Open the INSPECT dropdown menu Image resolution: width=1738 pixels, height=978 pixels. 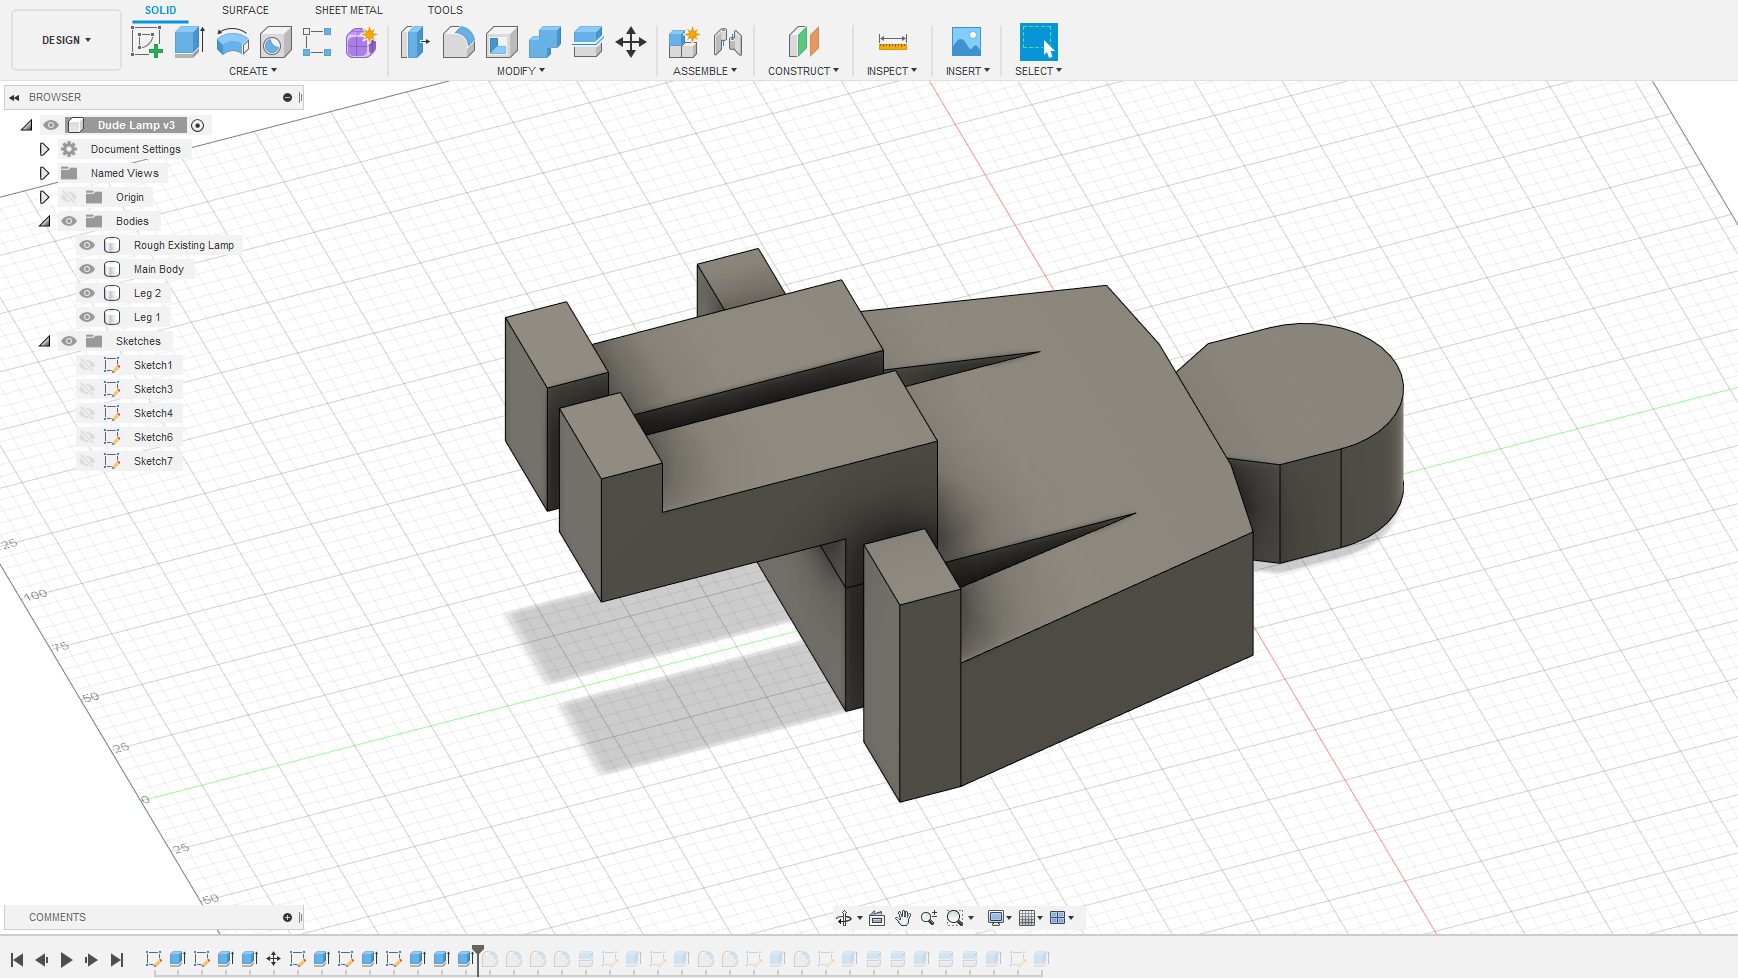coord(892,71)
